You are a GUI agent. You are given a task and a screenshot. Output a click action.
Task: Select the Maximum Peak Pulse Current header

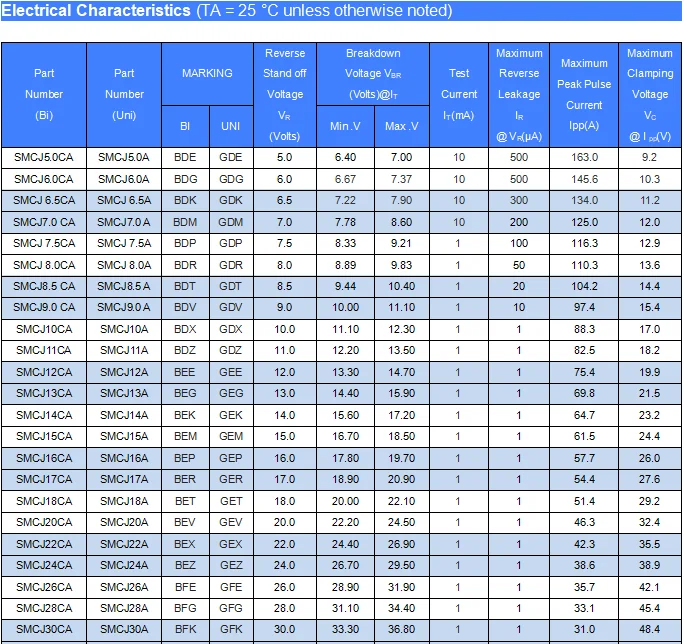584,94
